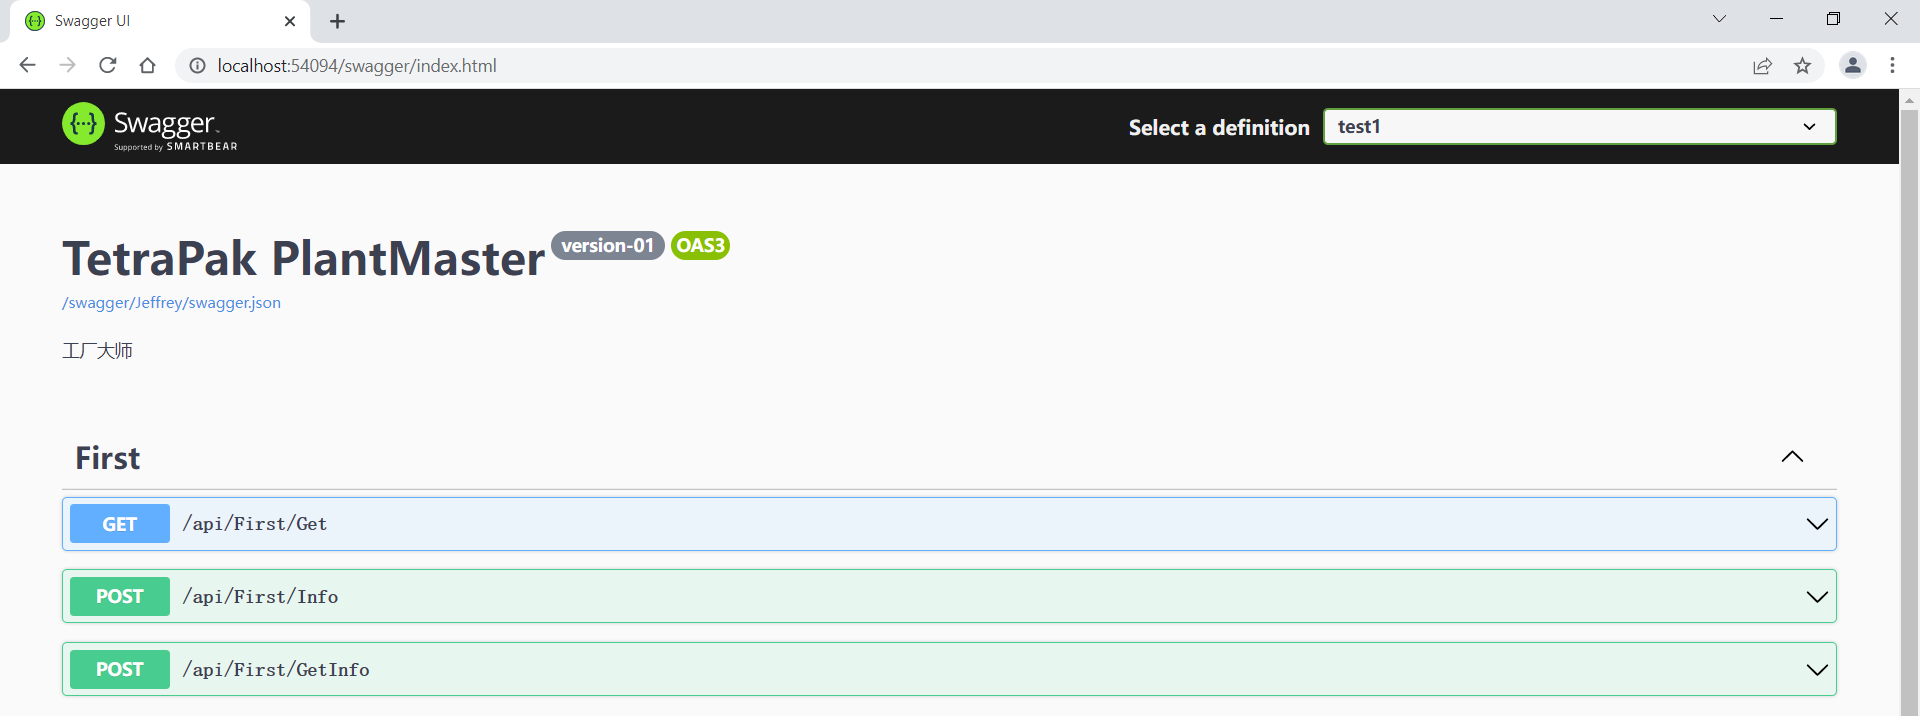Bookmark this page with the star icon

coord(1802,66)
